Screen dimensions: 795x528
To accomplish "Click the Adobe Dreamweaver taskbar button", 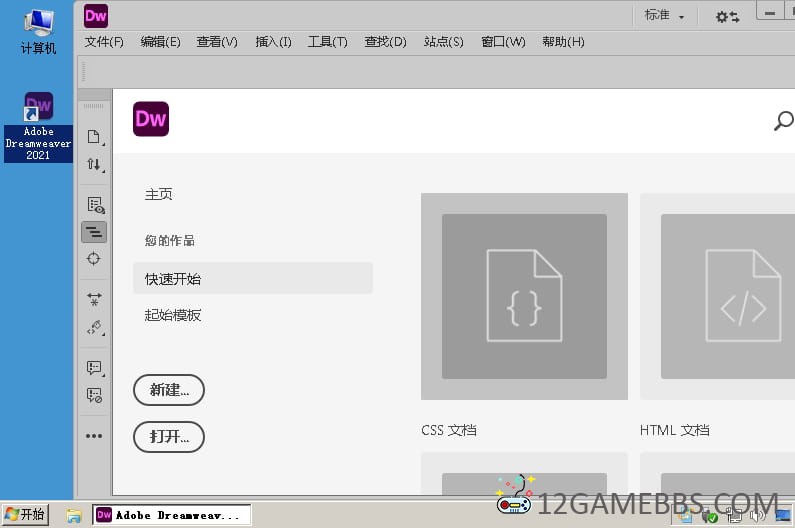I will point(172,515).
